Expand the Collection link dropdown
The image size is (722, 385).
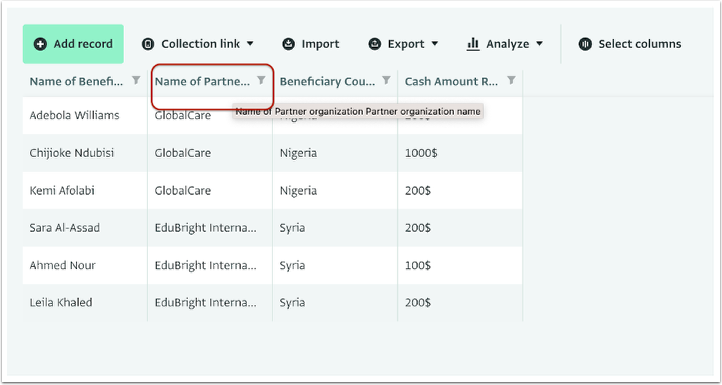click(250, 44)
